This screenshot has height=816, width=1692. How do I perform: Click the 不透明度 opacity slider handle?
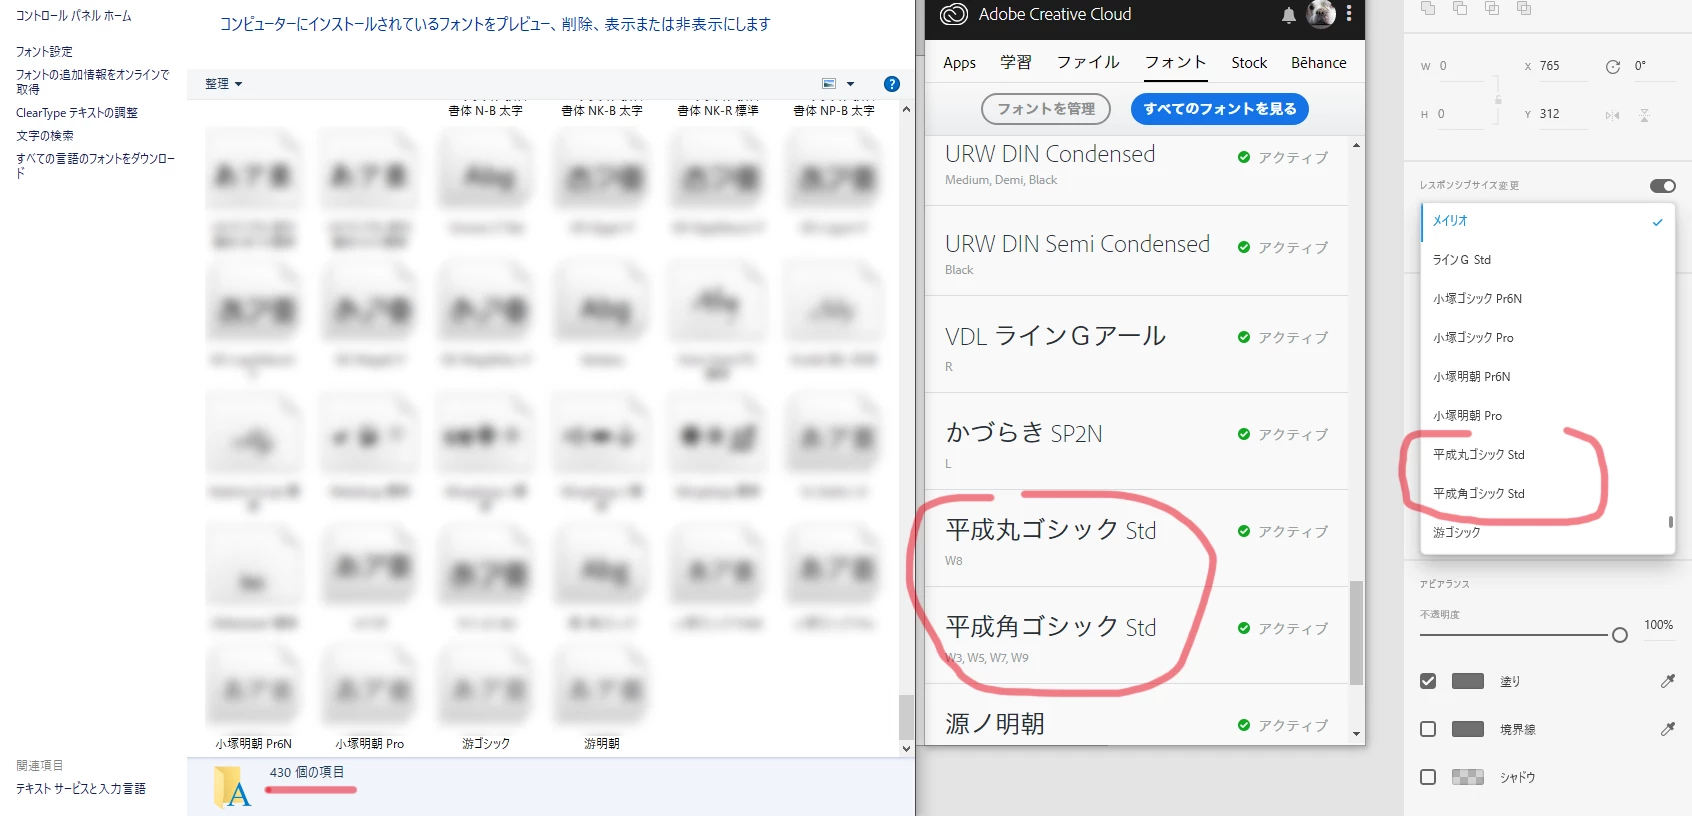tap(1620, 635)
